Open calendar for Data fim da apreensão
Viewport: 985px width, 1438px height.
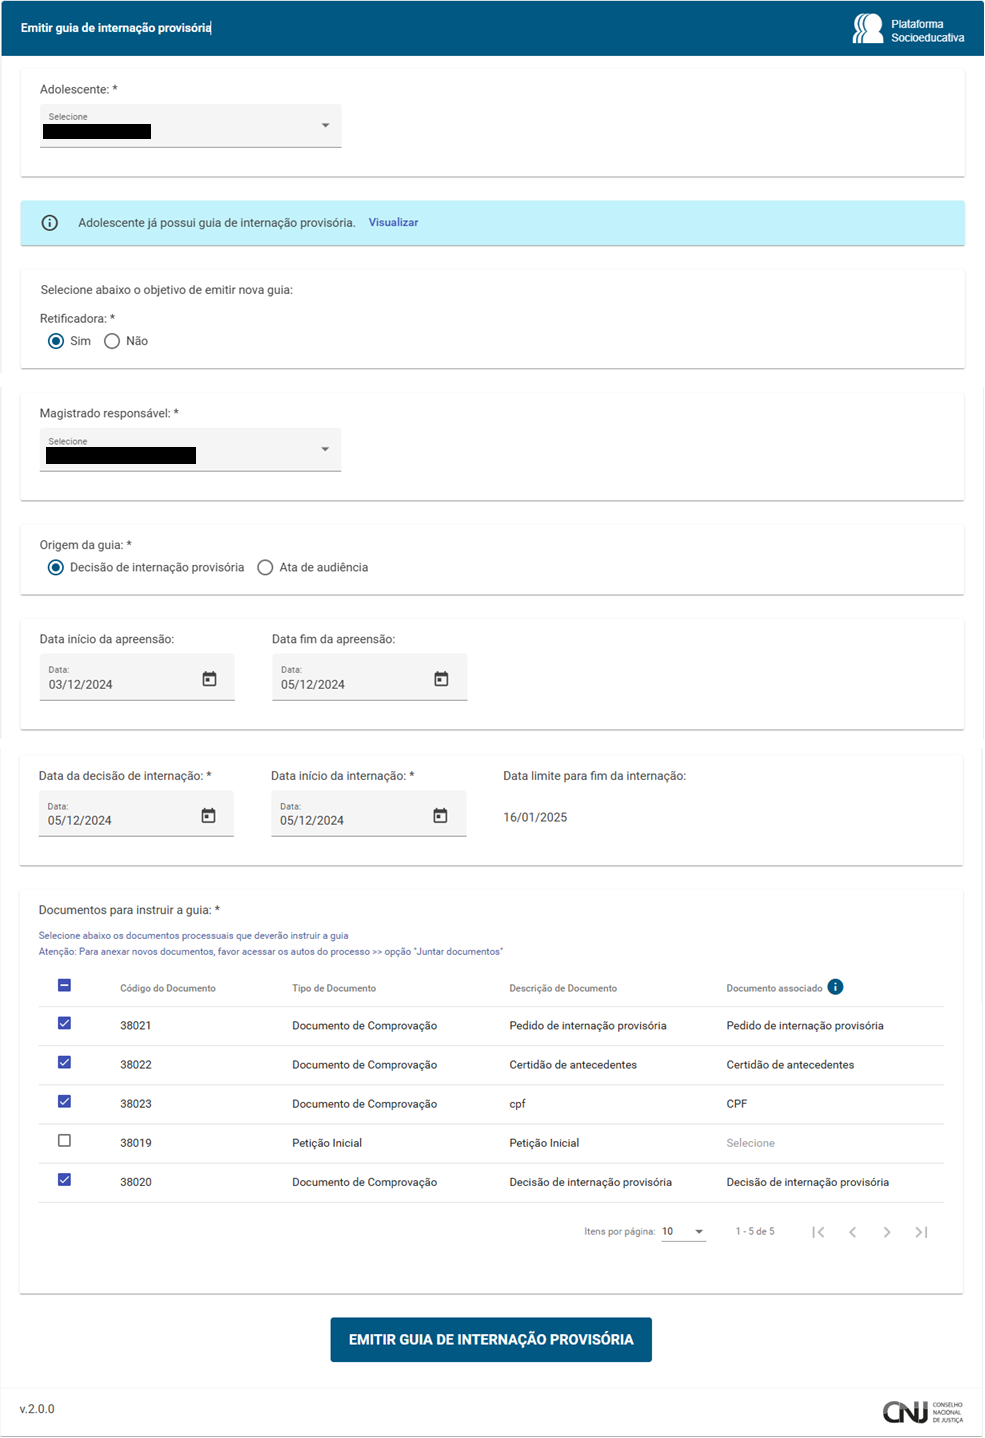[441, 679]
